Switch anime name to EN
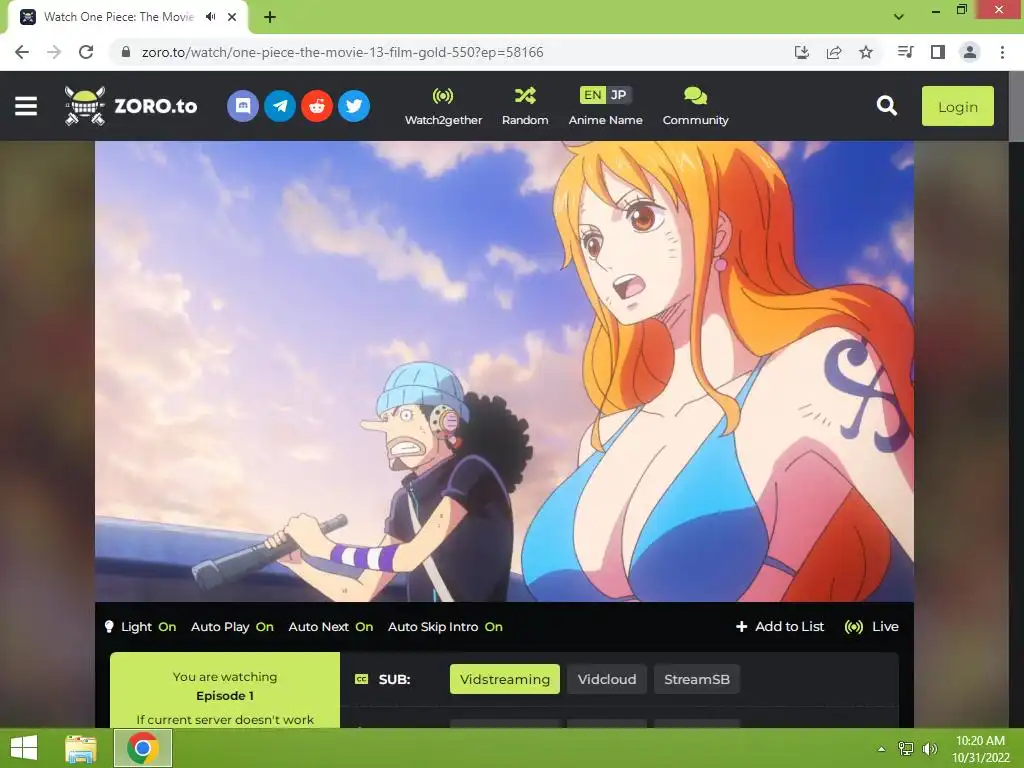Screen dimensions: 1024x768 (x=593, y=95)
